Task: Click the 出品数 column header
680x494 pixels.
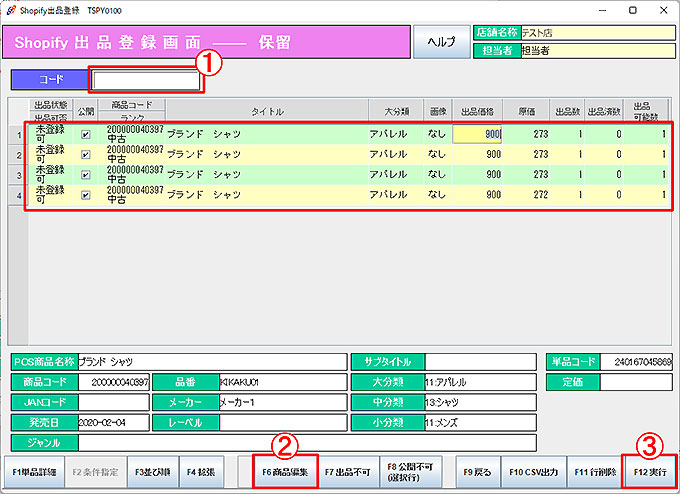Action: 567,111
